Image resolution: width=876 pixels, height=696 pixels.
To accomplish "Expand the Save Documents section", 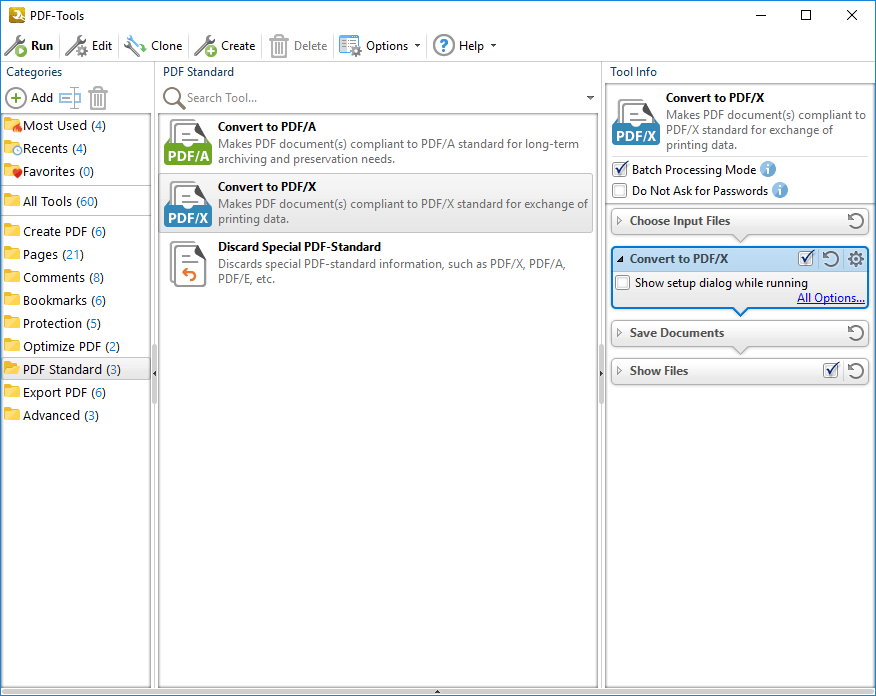I will [619, 333].
